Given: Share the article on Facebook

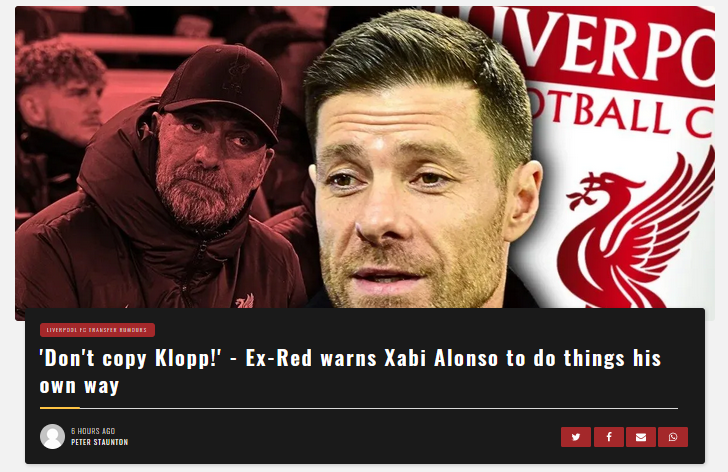Looking at the screenshot, I should (609, 437).
